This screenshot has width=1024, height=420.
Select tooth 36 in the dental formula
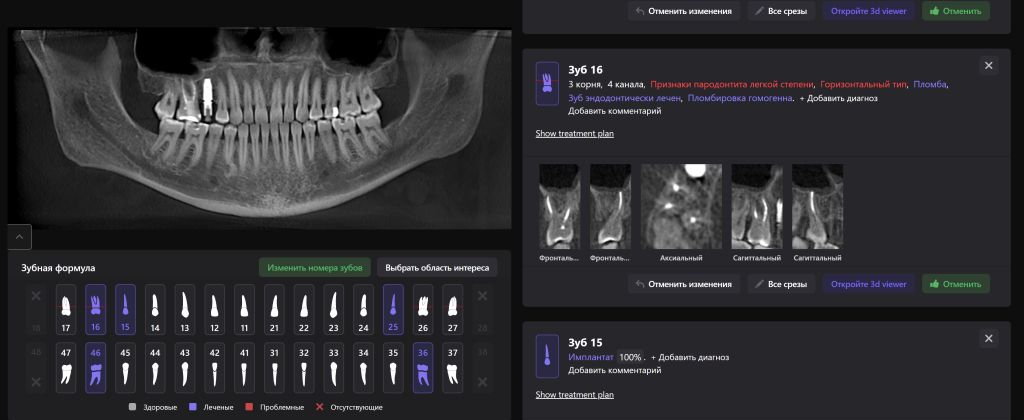pyautogui.click(x=423, y=367)
